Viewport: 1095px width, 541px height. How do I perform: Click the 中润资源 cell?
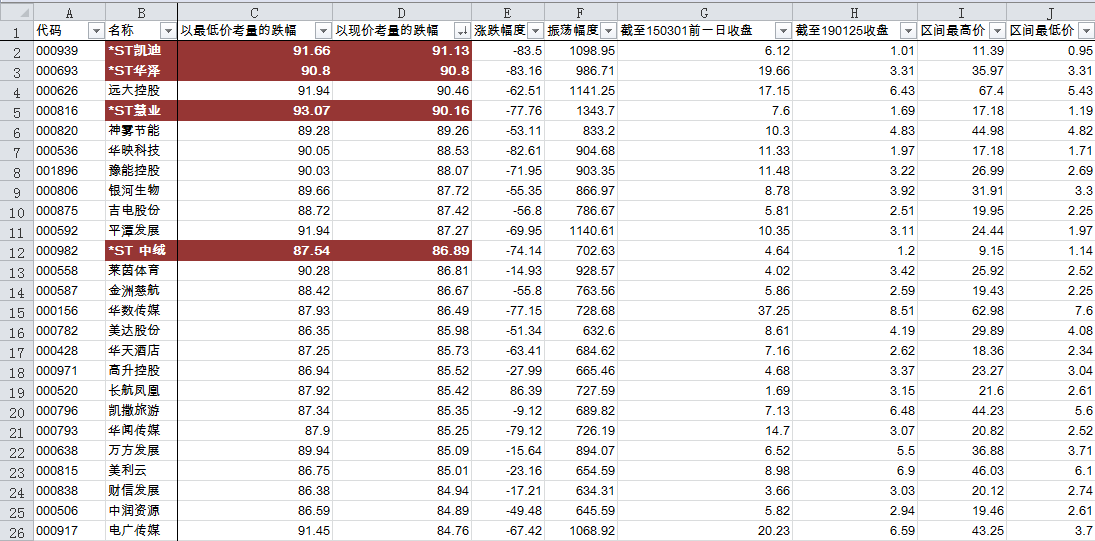pos(142,510)
